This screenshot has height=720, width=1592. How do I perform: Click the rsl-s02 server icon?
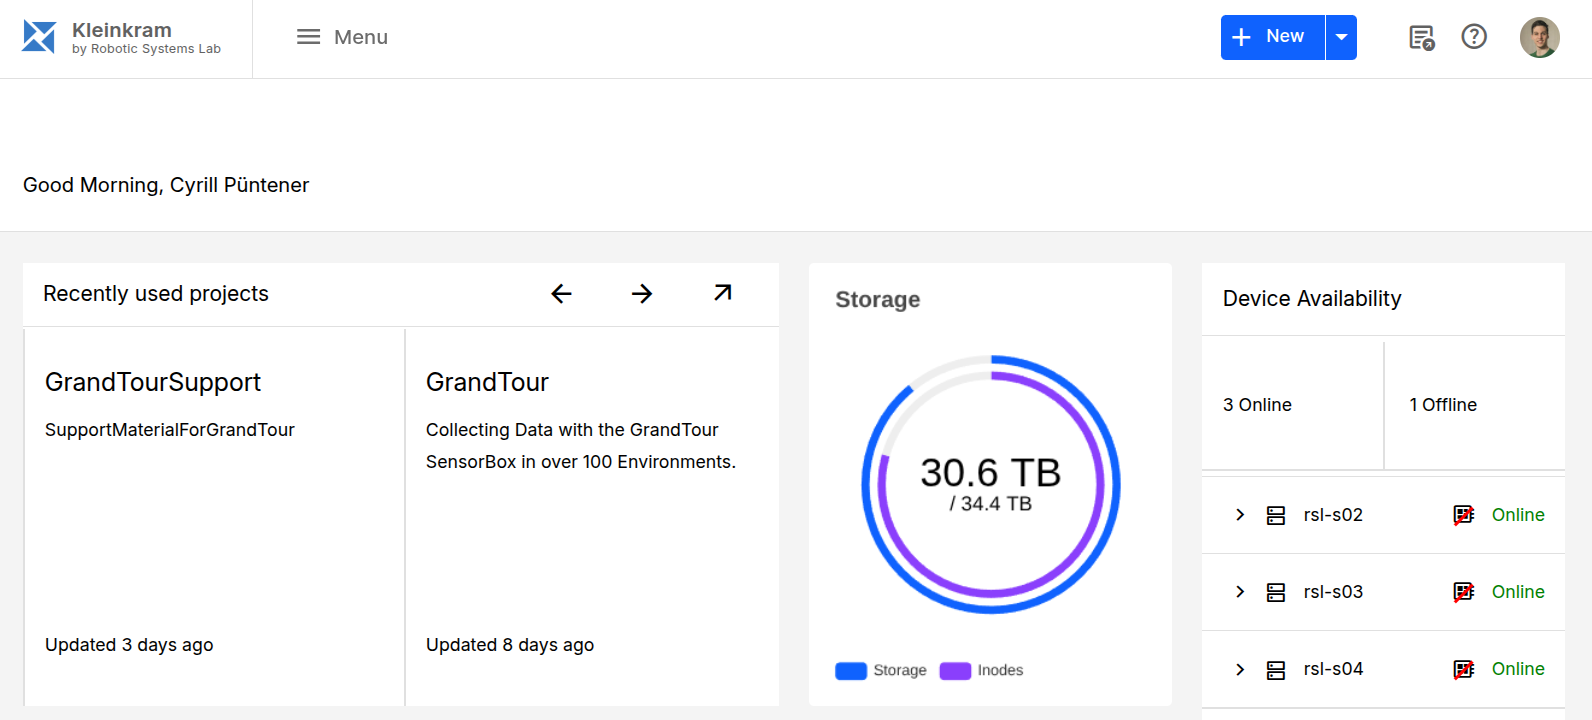click(x=1276, y=515)
